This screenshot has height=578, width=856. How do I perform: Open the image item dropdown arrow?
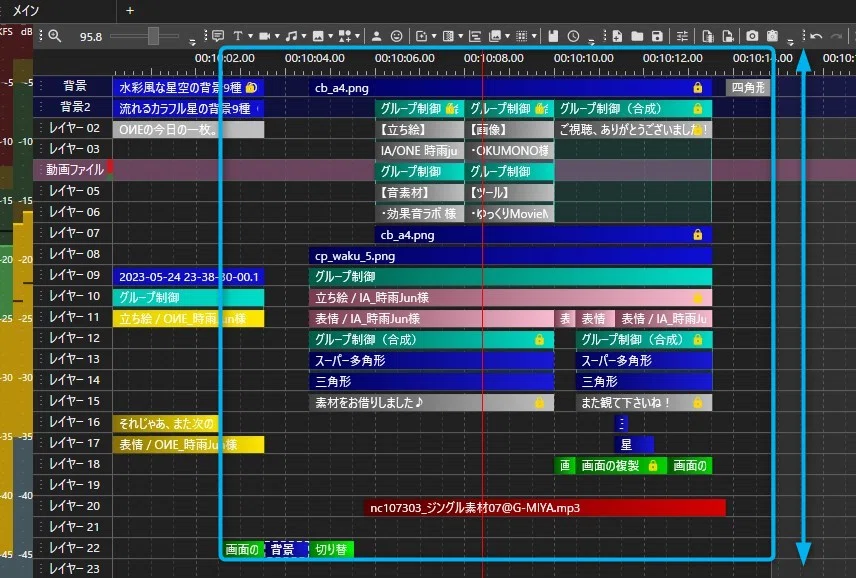(330, 36)
